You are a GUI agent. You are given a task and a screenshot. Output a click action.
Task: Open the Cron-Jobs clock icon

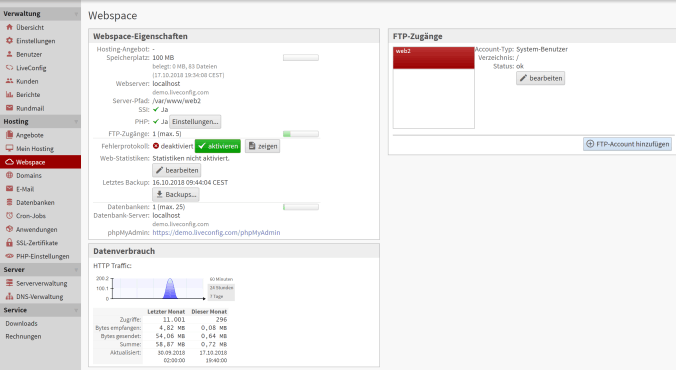(9, 216)
